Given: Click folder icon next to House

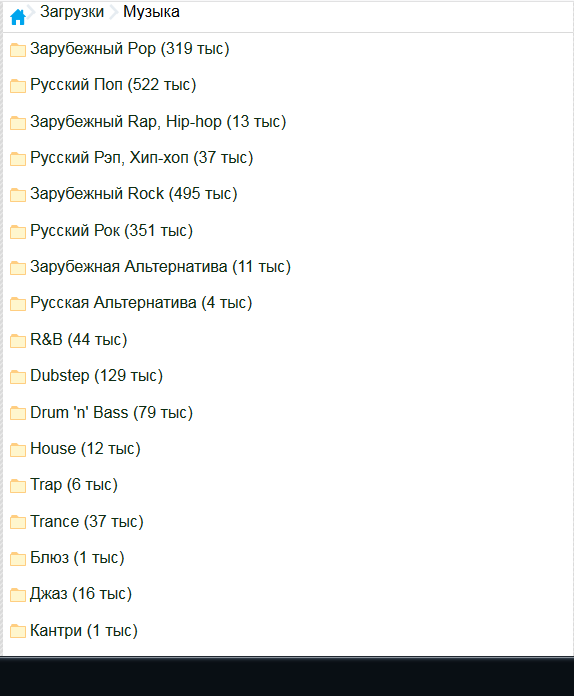Looking at the screenshot, I should [18, 450].
